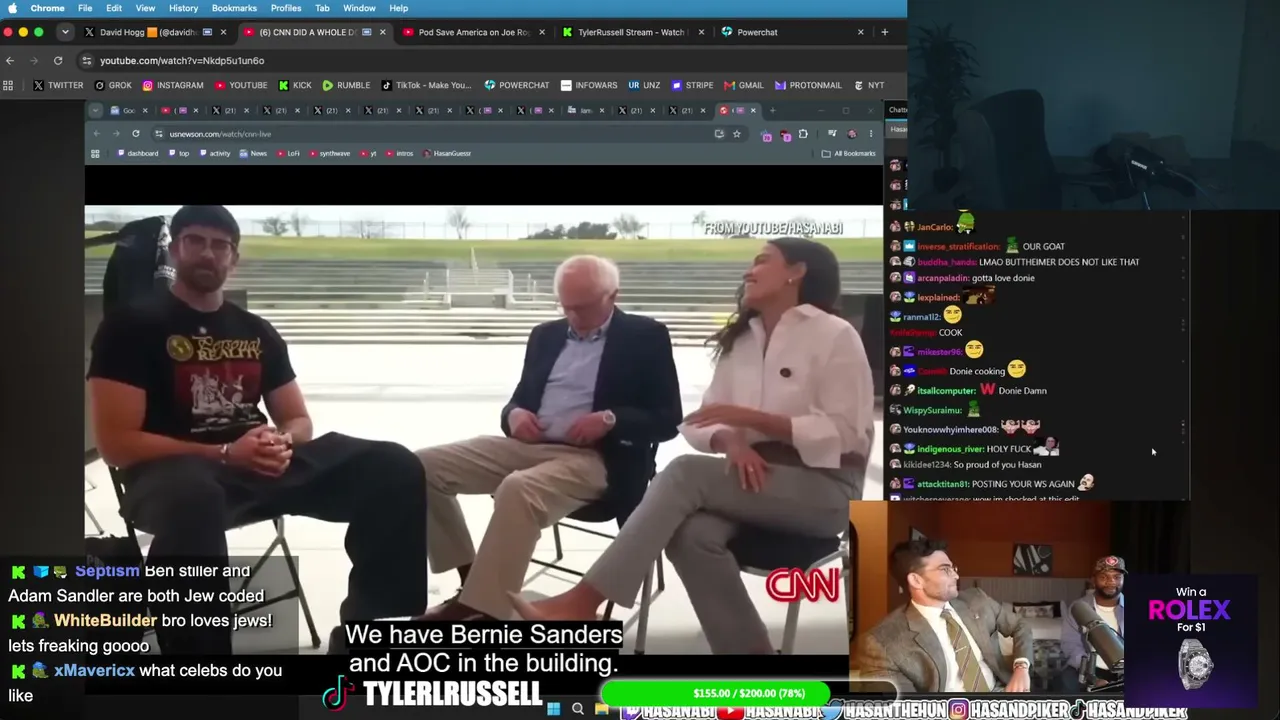Open the INFOWARS bookmark
Image resolution: width=1280 pixels, height=720 pixels.
589,85
